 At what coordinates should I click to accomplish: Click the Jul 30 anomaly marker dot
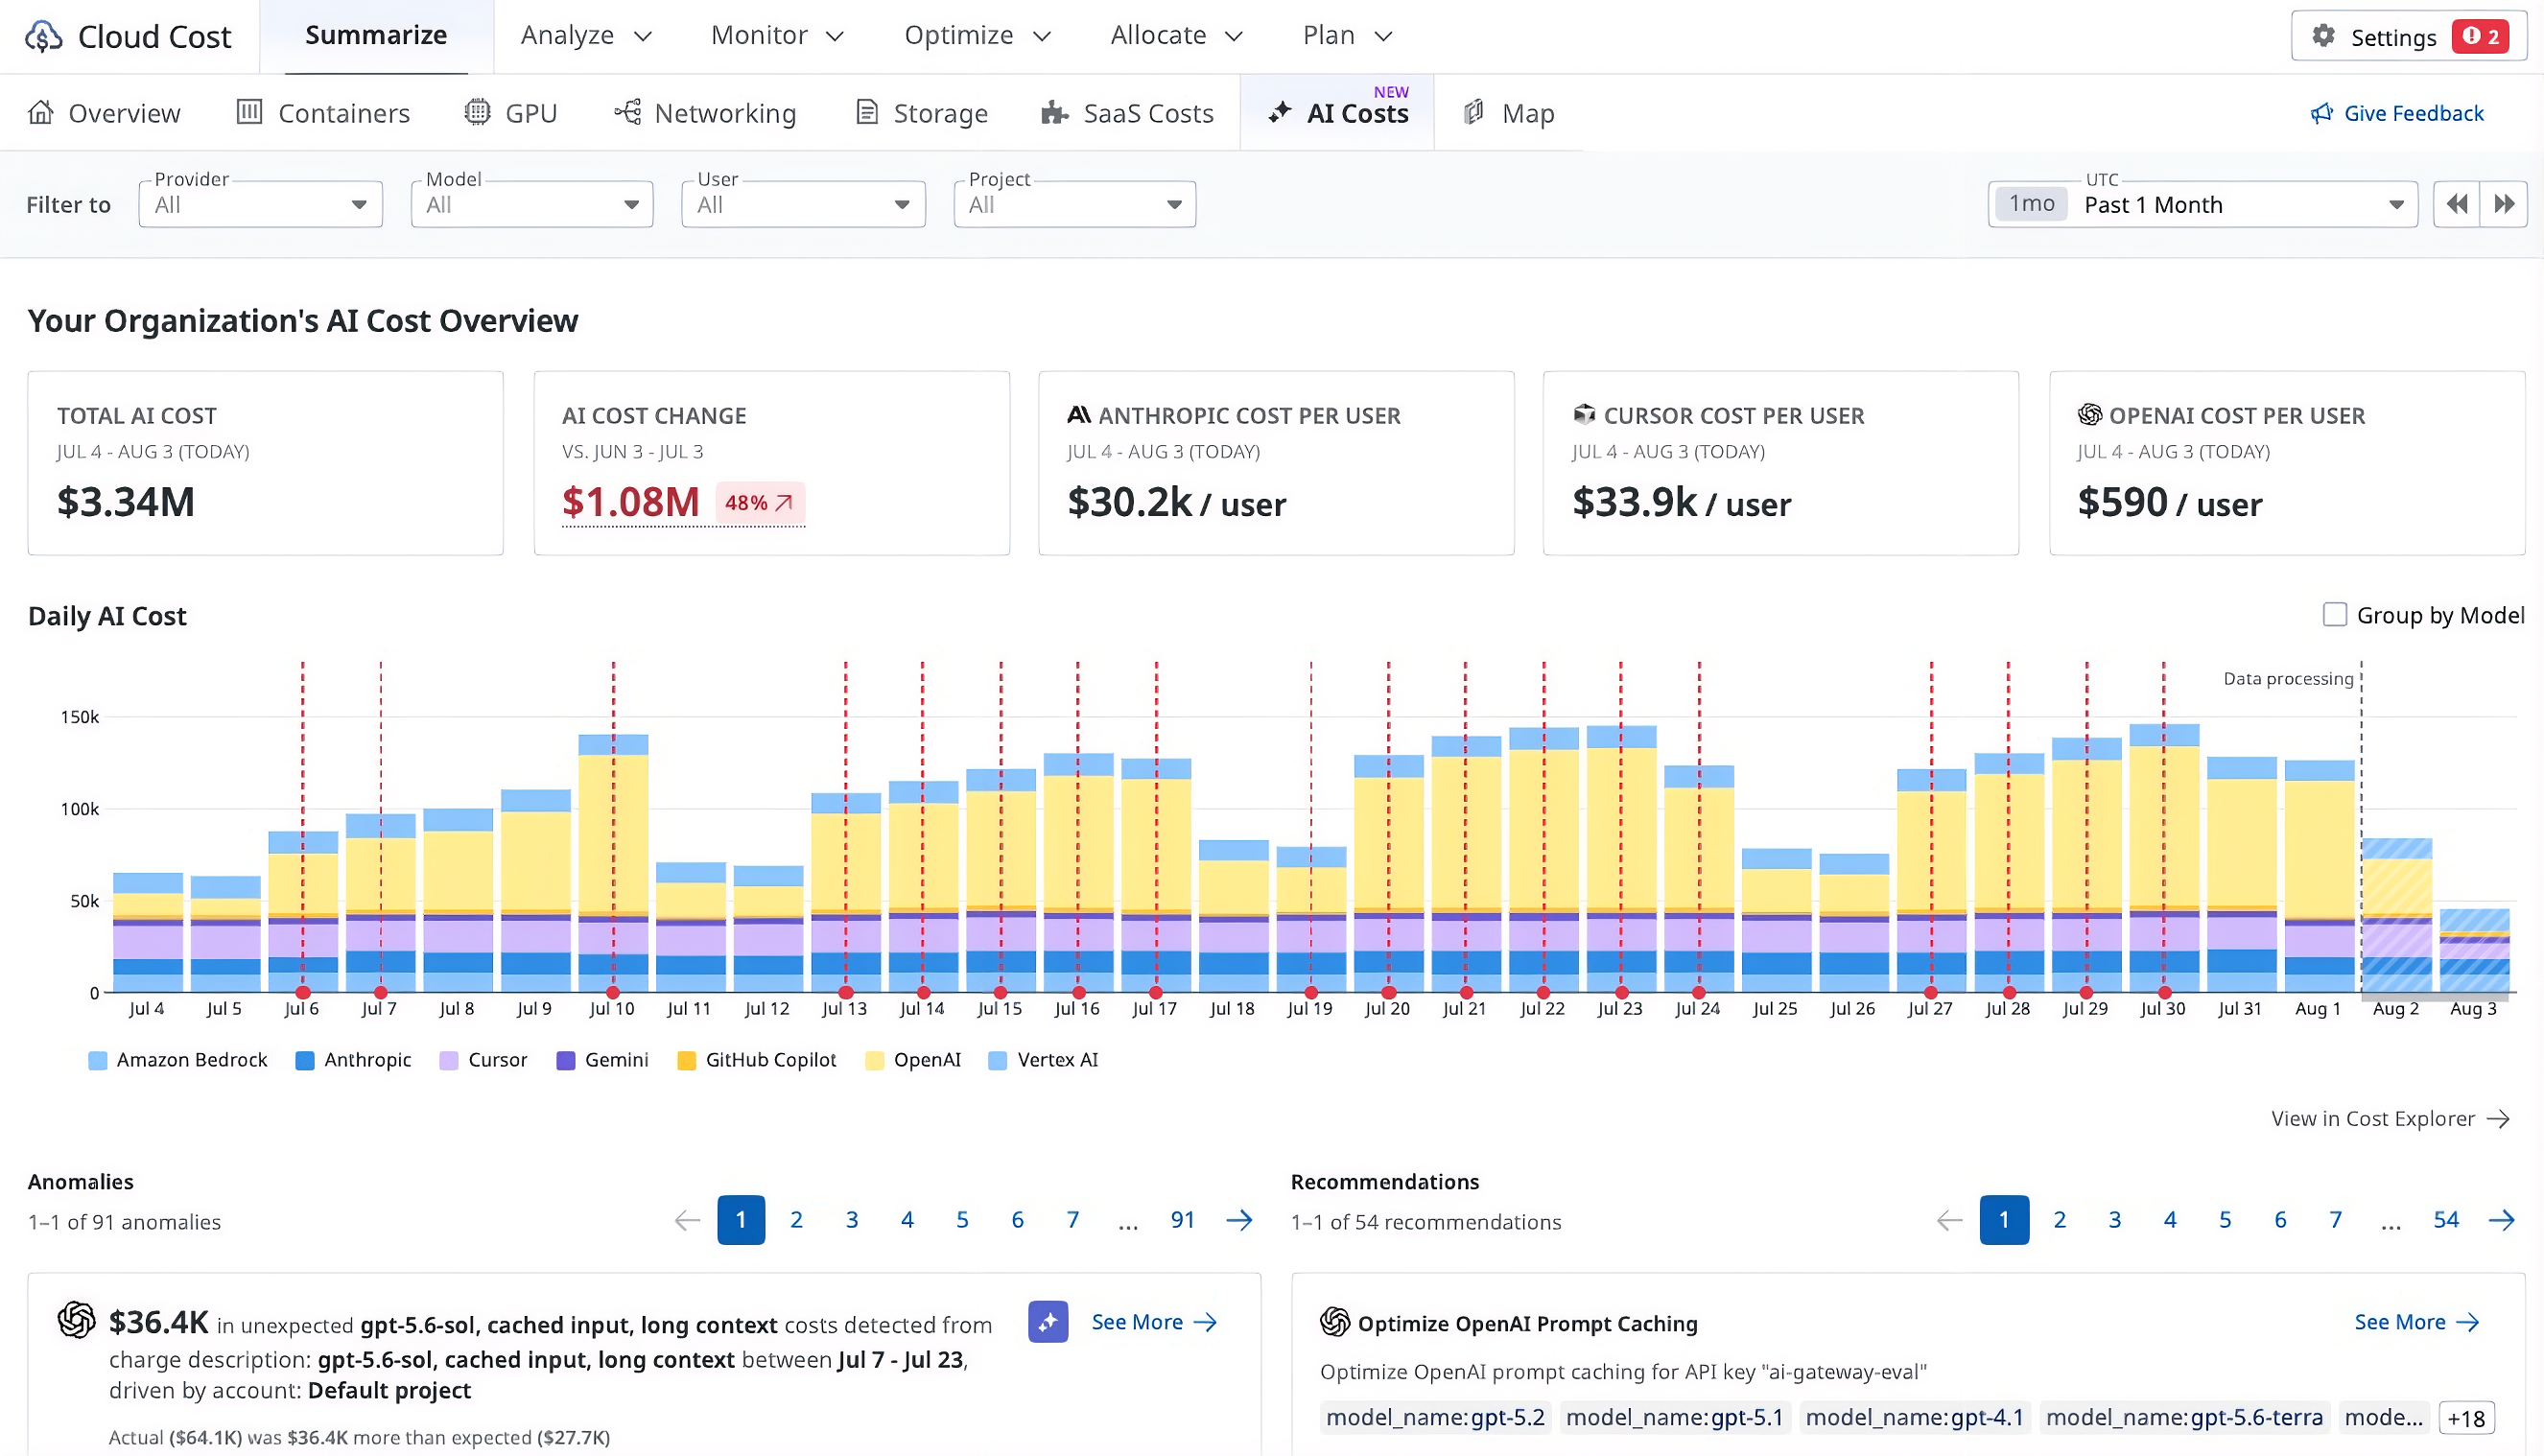pos(2164,992)
